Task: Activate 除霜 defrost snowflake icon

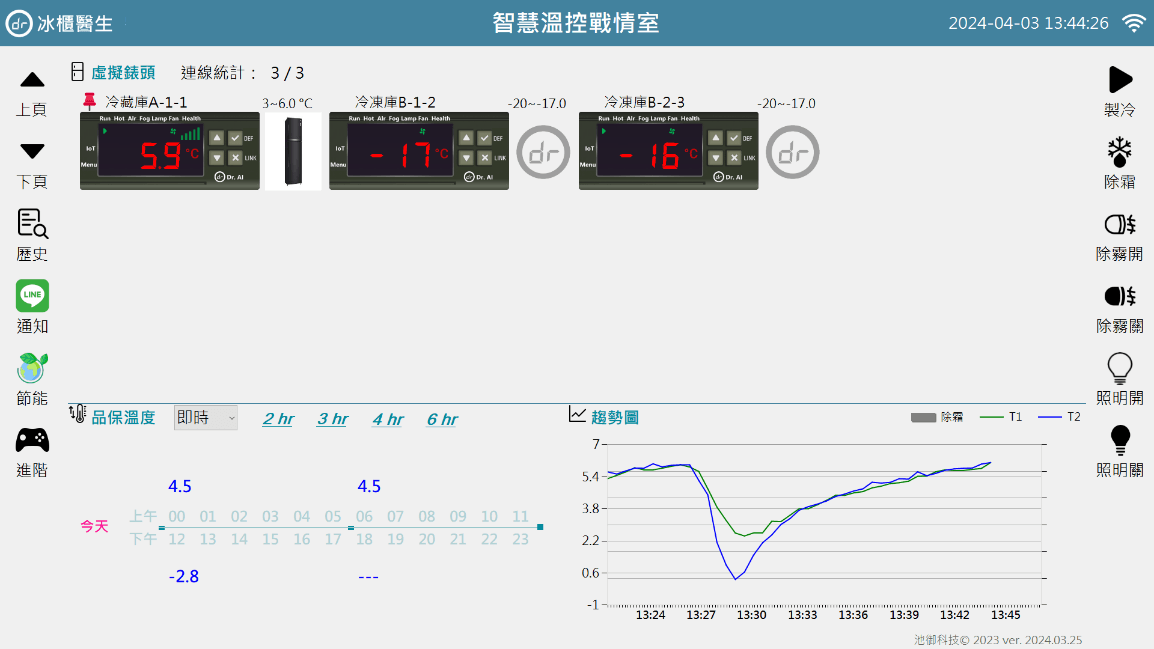Action: [1119, 152]
